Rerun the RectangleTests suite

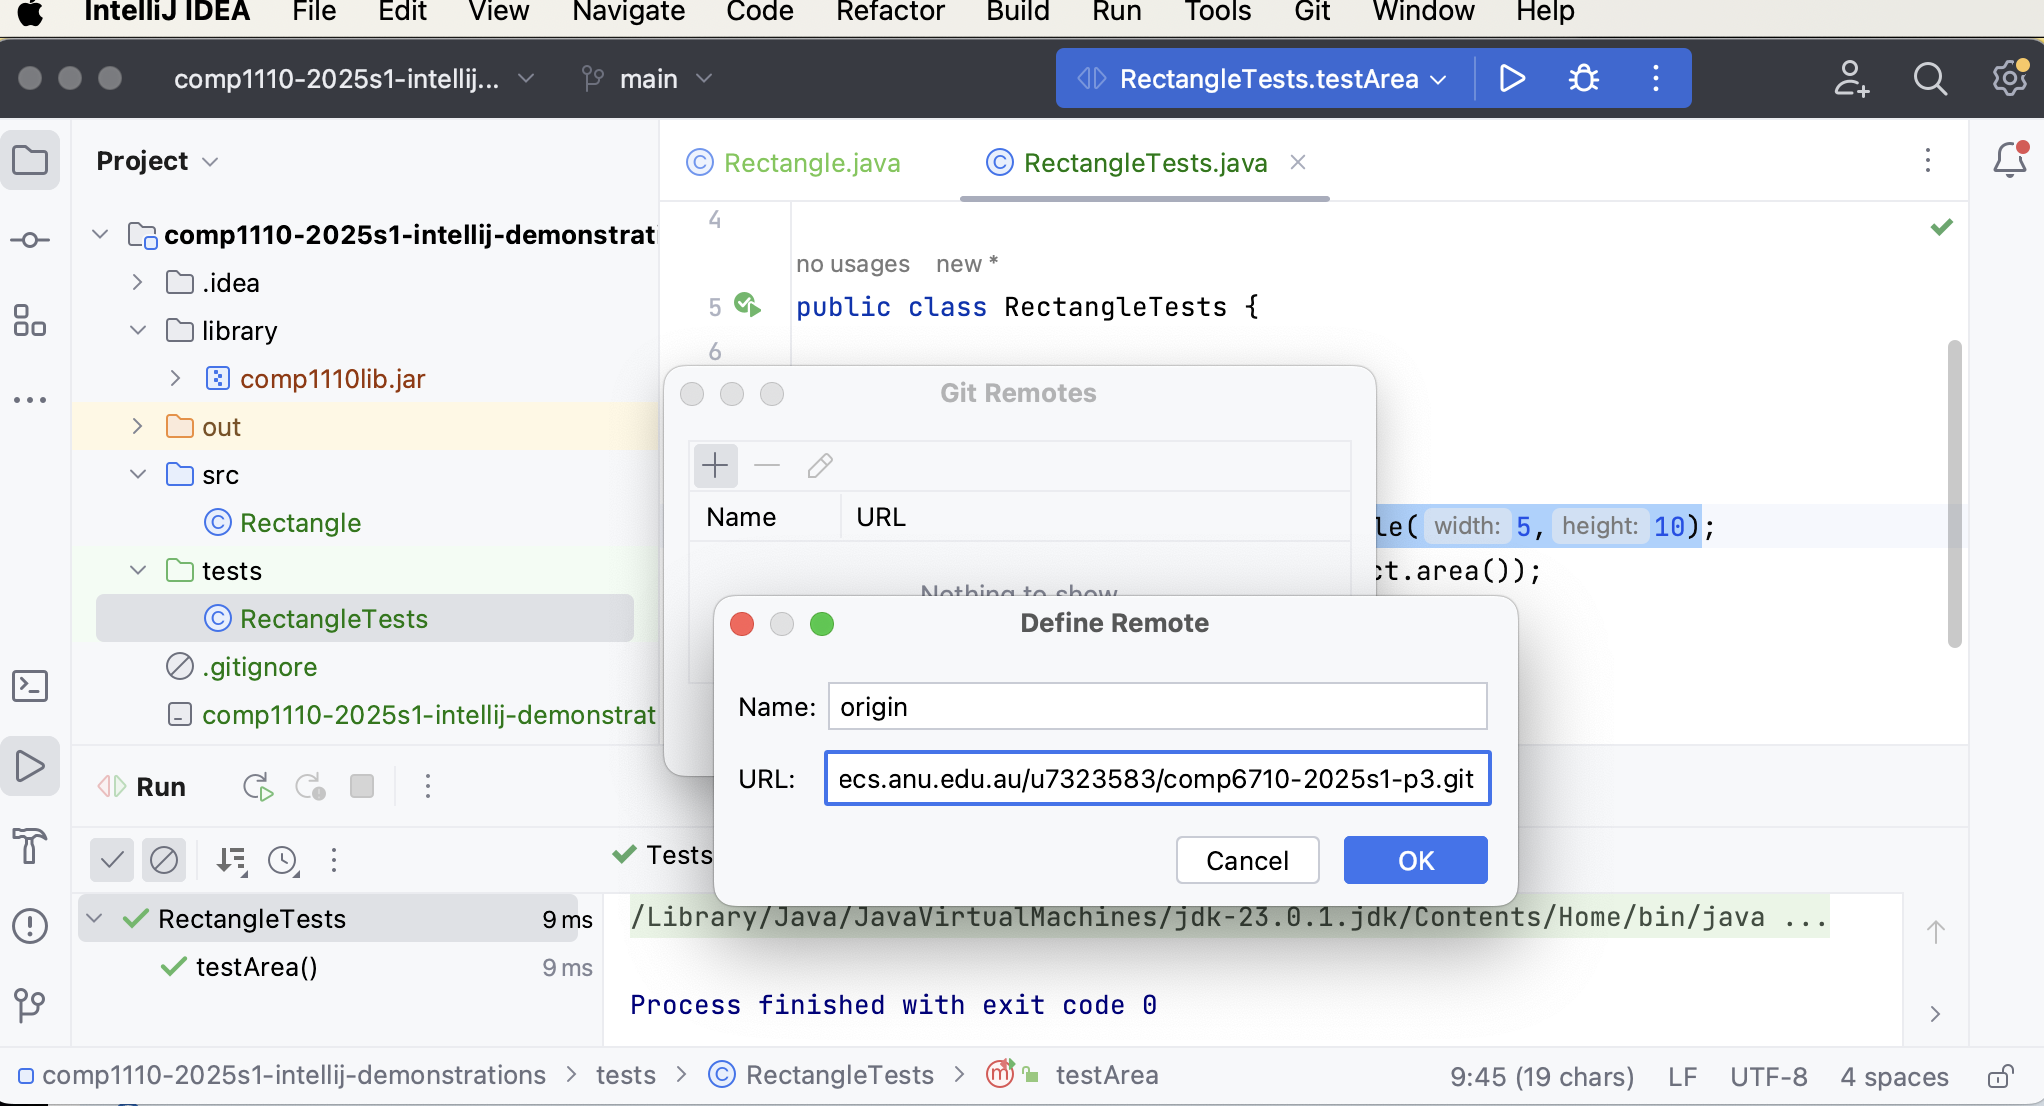click(x=257, y=787)
